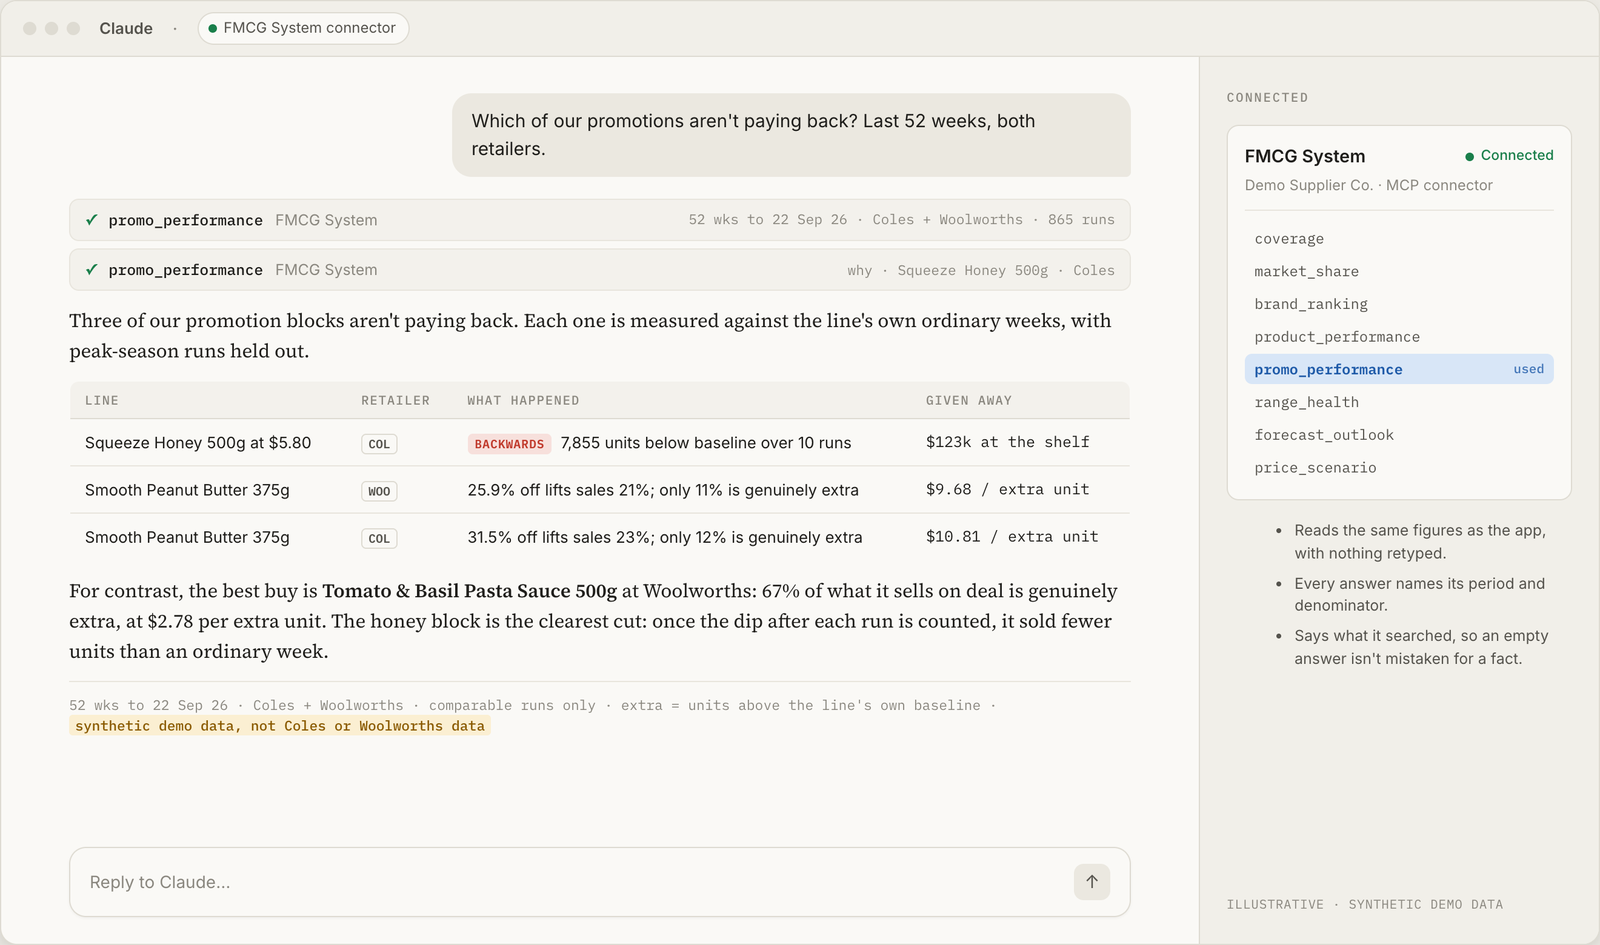Click the highlighted synthetic demo data note
The height and width of the screenshot is (945, 1600).
(280, 726)
